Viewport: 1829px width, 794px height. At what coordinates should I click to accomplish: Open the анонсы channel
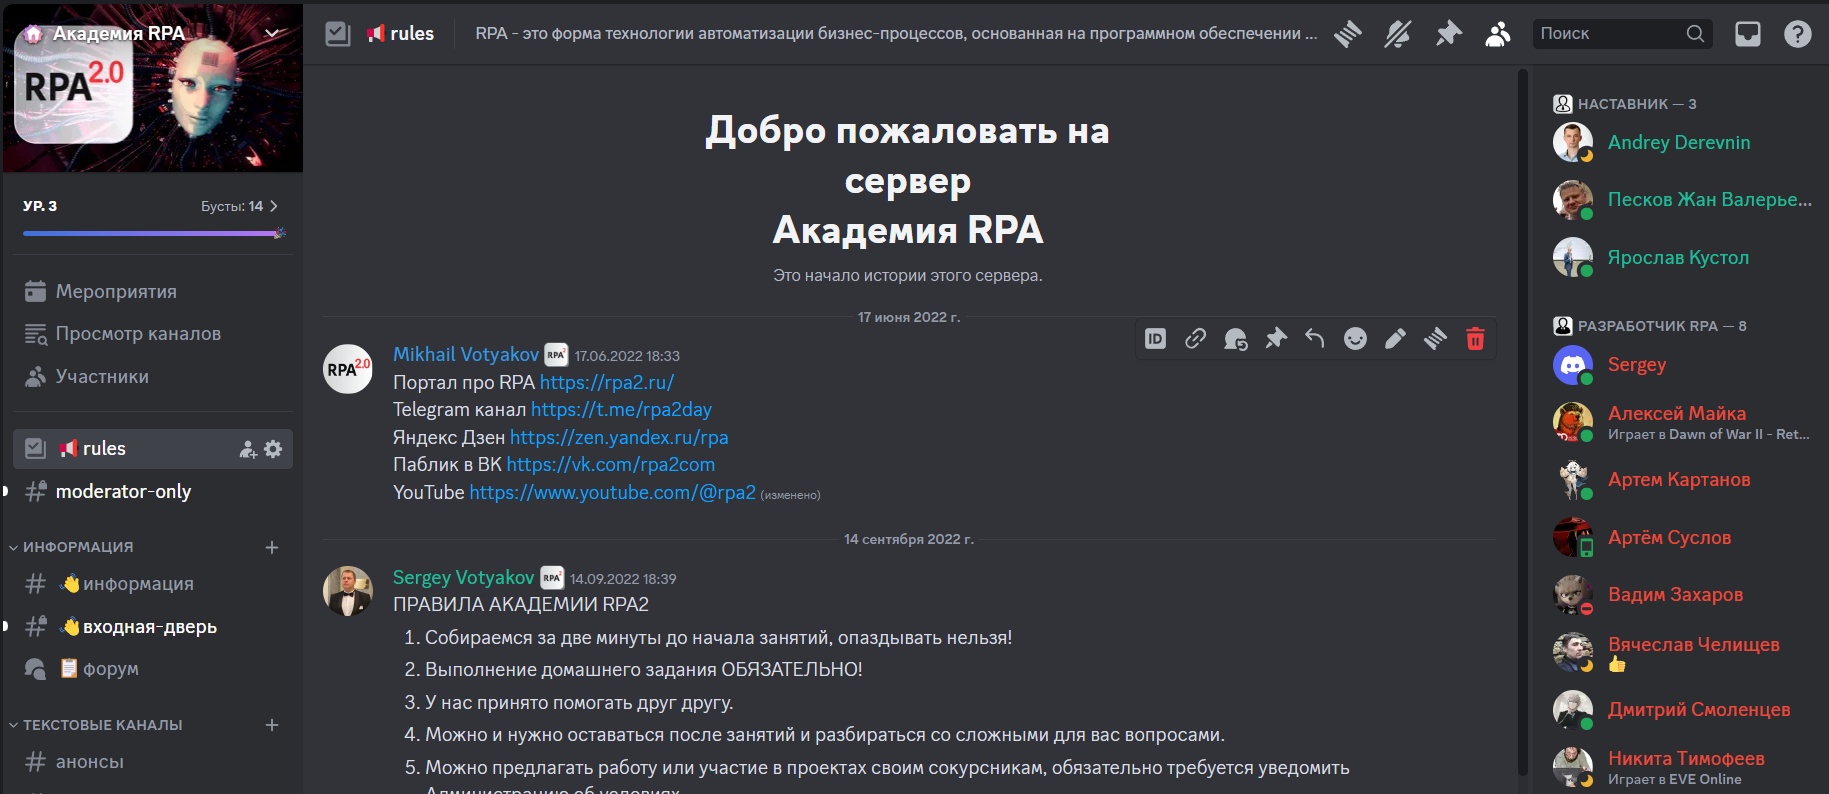(153, 762)
